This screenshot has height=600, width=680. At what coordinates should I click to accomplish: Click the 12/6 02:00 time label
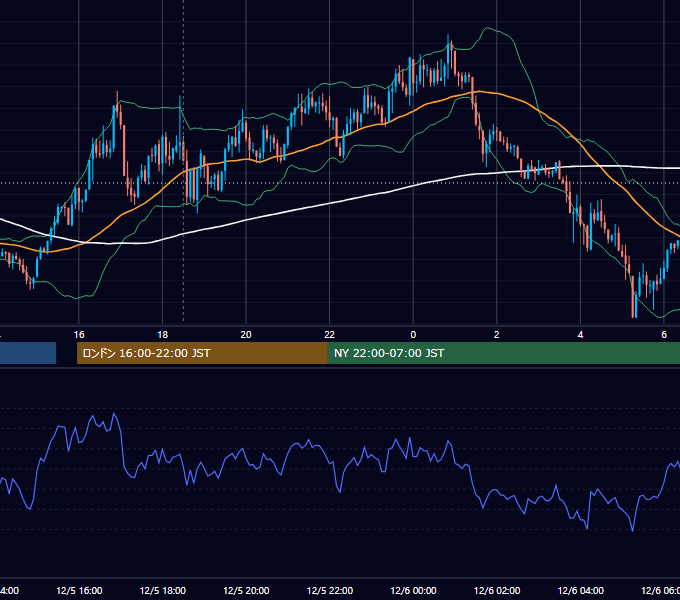[497, 590]
